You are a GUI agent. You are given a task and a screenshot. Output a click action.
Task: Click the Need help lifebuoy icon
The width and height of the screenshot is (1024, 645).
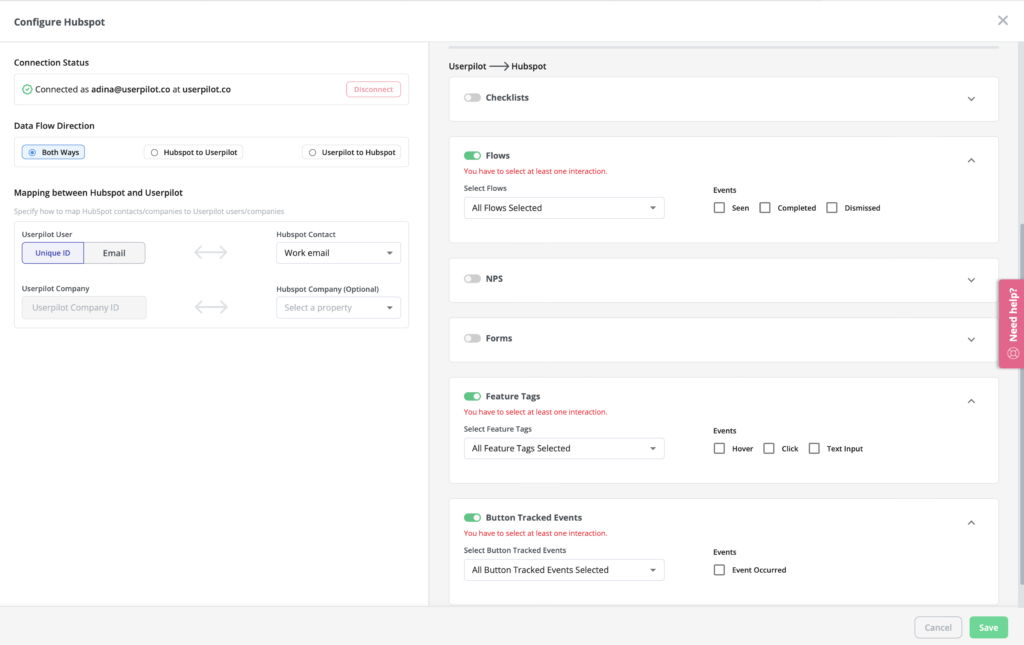pyautogui.click(x=1013, y=353)
